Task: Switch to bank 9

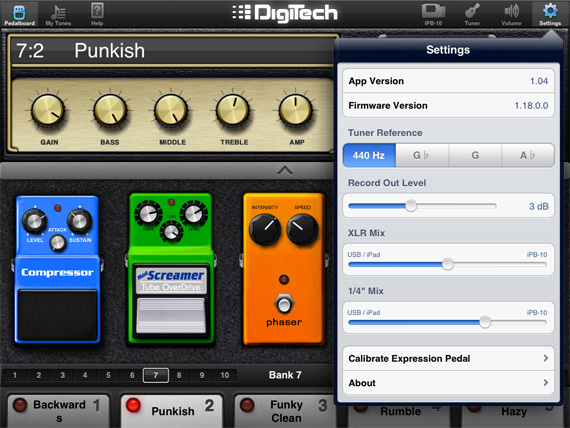Action: [202, 375]
